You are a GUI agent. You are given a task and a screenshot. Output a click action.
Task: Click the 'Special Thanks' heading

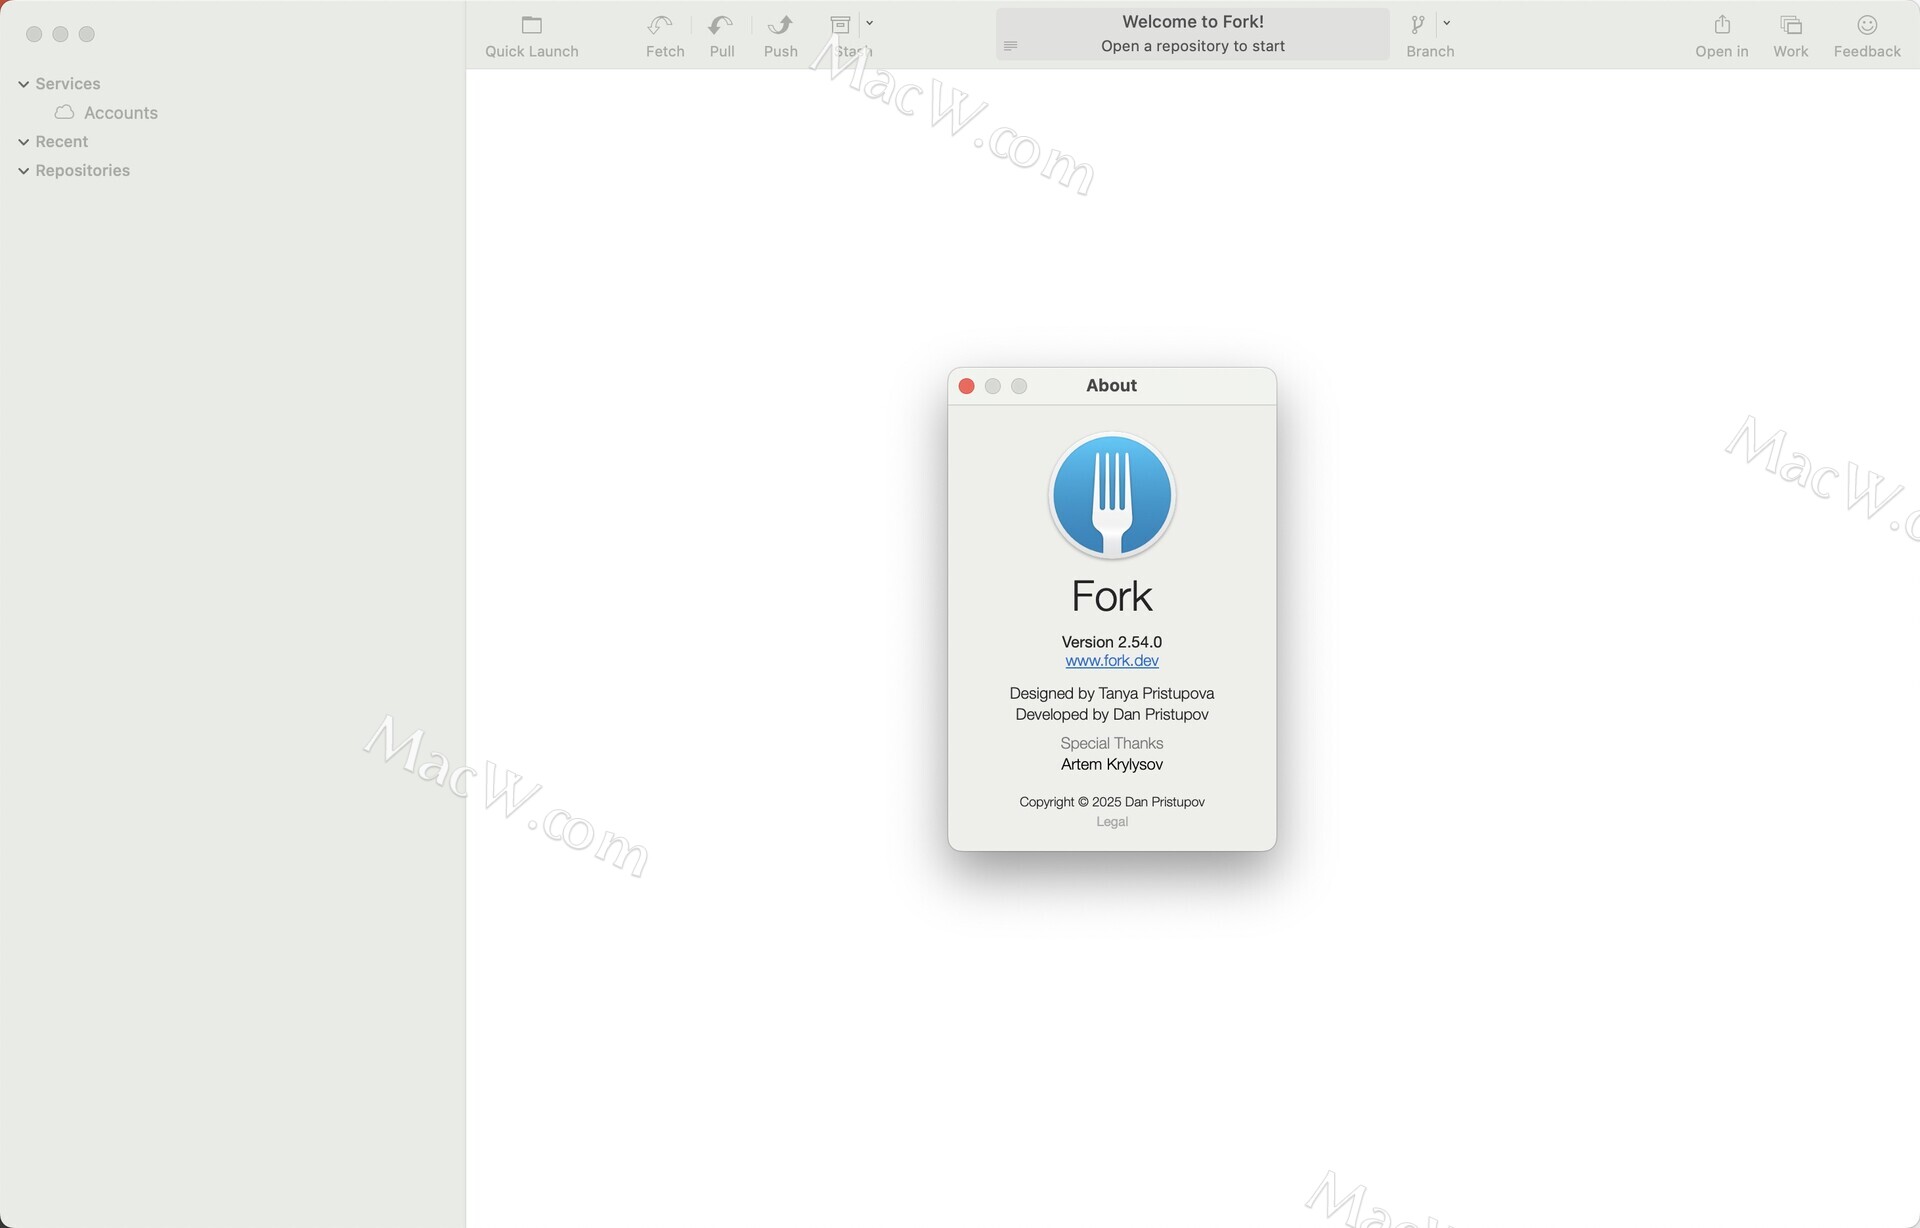pos(1112,743)
